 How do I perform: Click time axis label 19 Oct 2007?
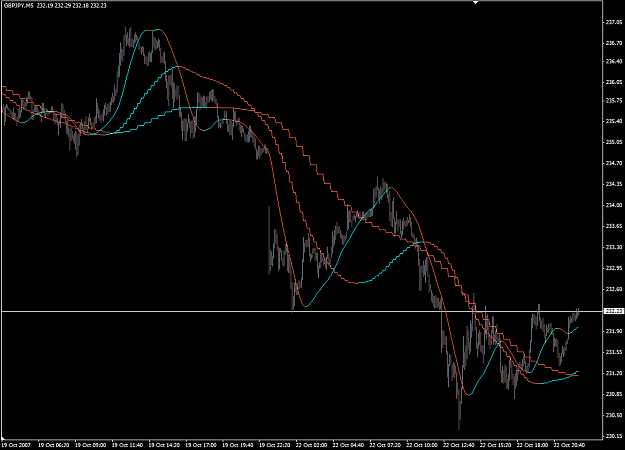16,445
